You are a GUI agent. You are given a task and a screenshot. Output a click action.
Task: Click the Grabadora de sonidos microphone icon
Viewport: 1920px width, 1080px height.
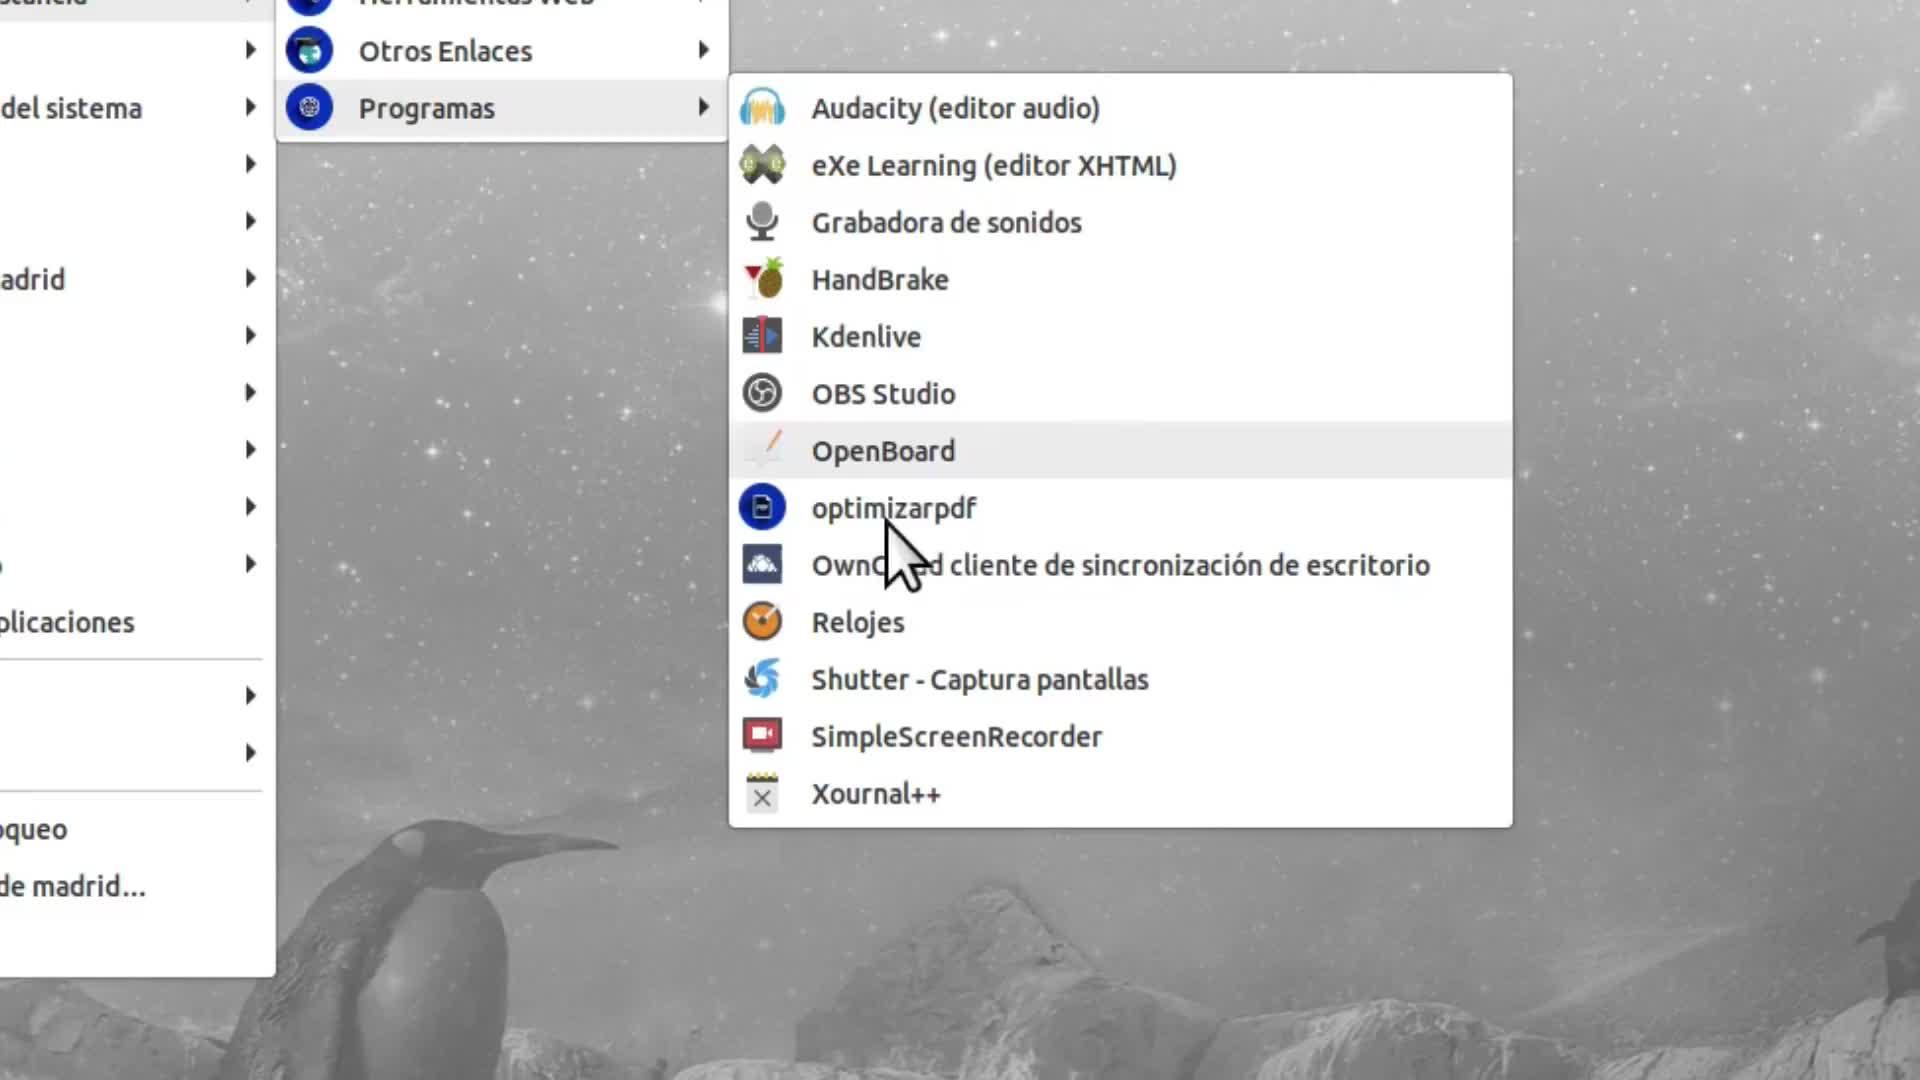click(x=762, y=222)
